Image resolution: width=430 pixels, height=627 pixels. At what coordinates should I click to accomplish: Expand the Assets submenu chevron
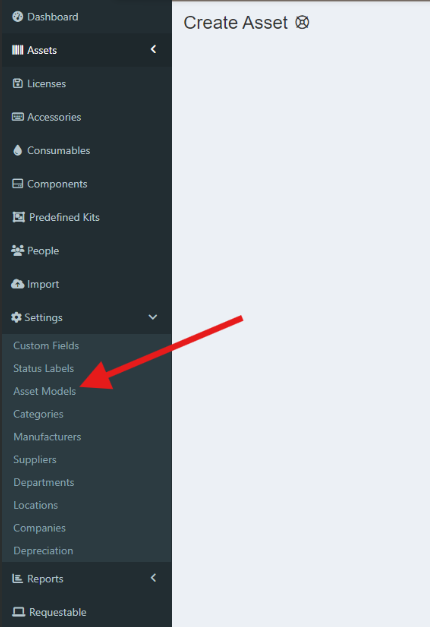(153, 49)
